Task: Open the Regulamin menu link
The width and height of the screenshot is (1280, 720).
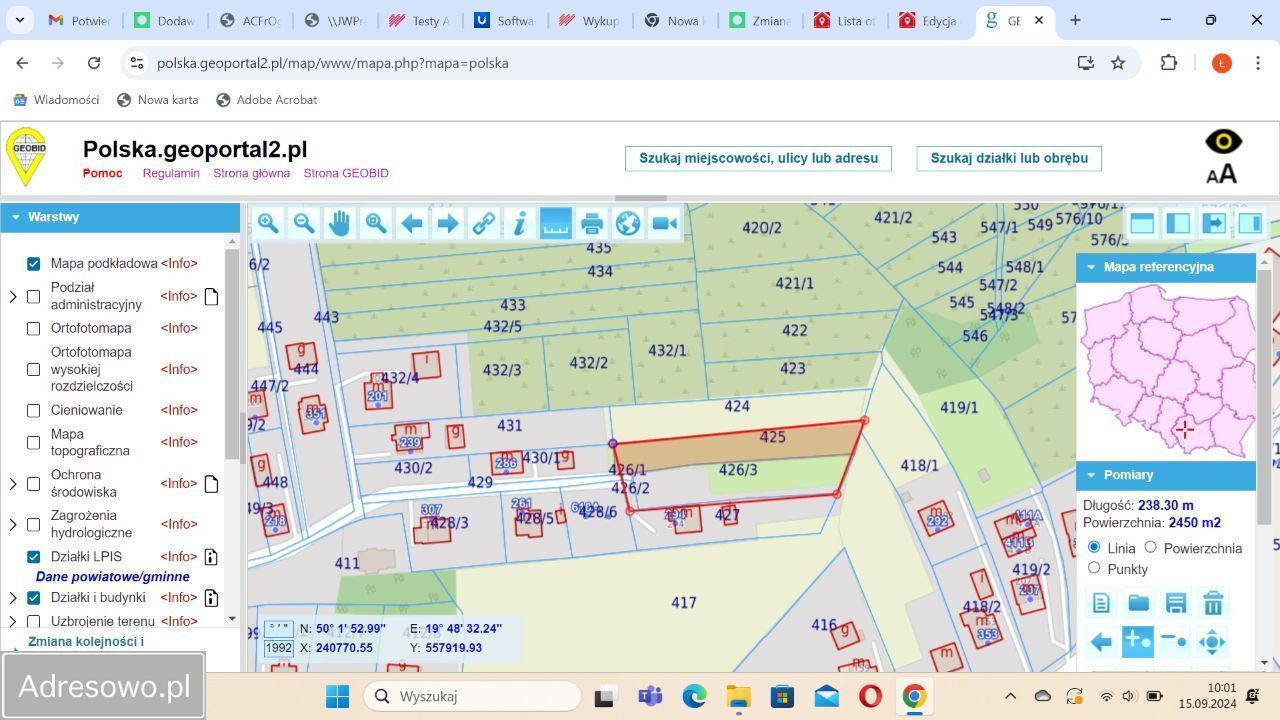Action: pos(171,173)
